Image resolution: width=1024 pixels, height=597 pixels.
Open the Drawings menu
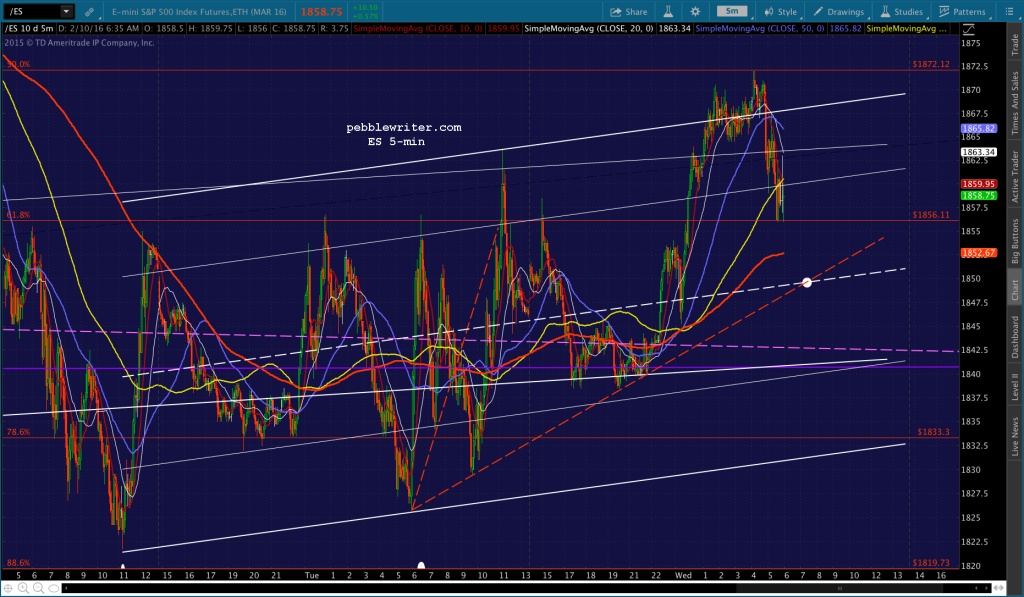(839, 12)
